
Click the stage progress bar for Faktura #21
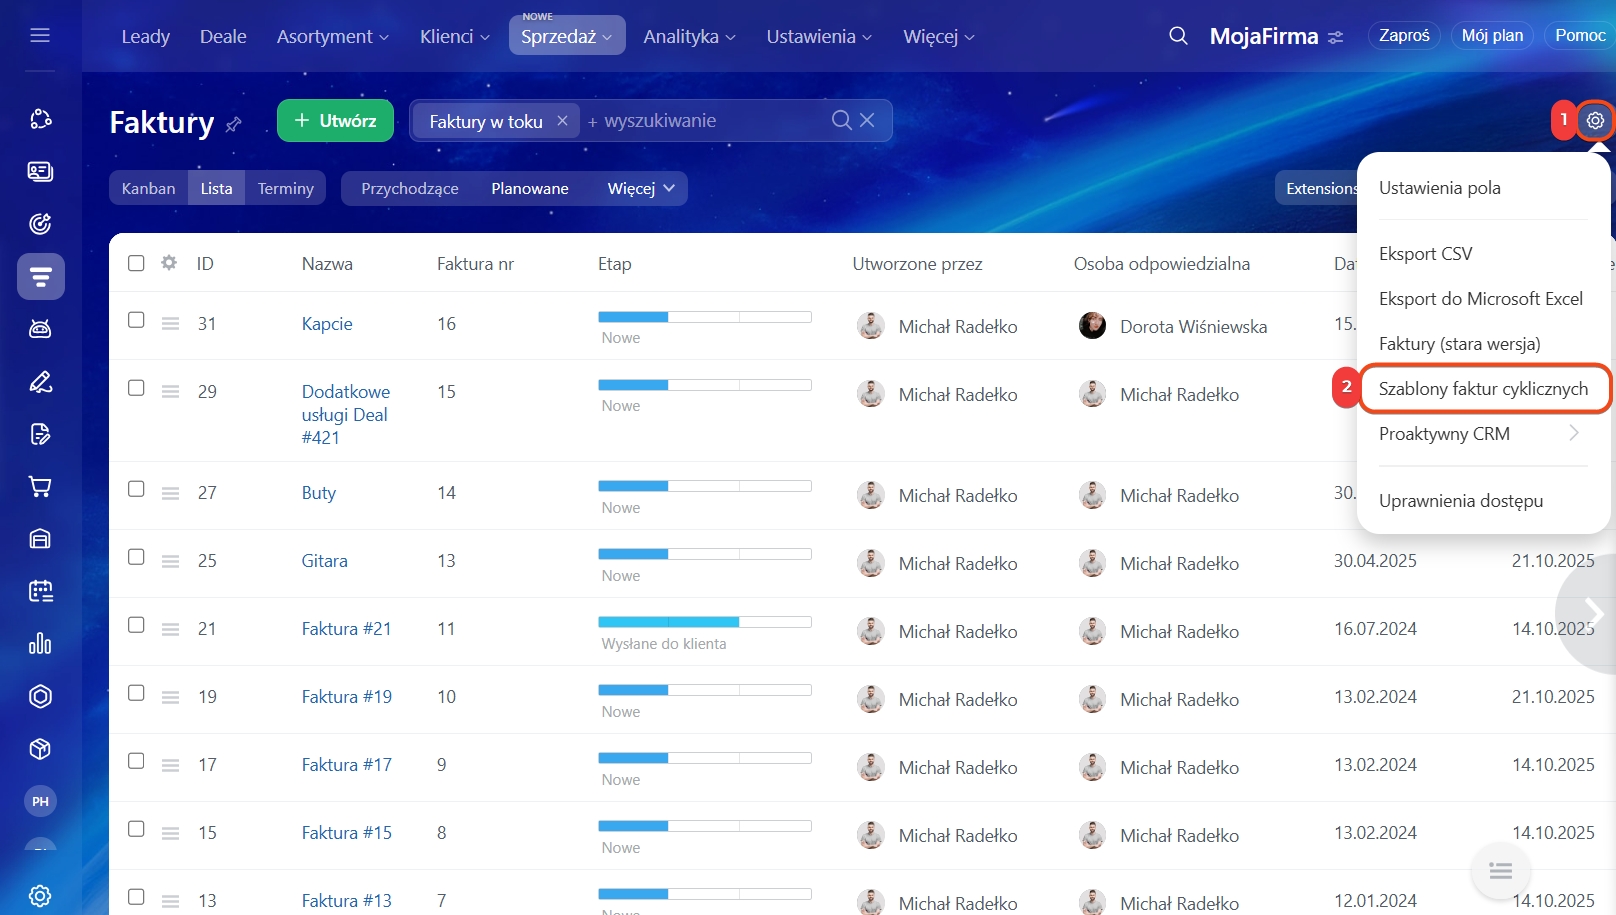click(704, 622)
